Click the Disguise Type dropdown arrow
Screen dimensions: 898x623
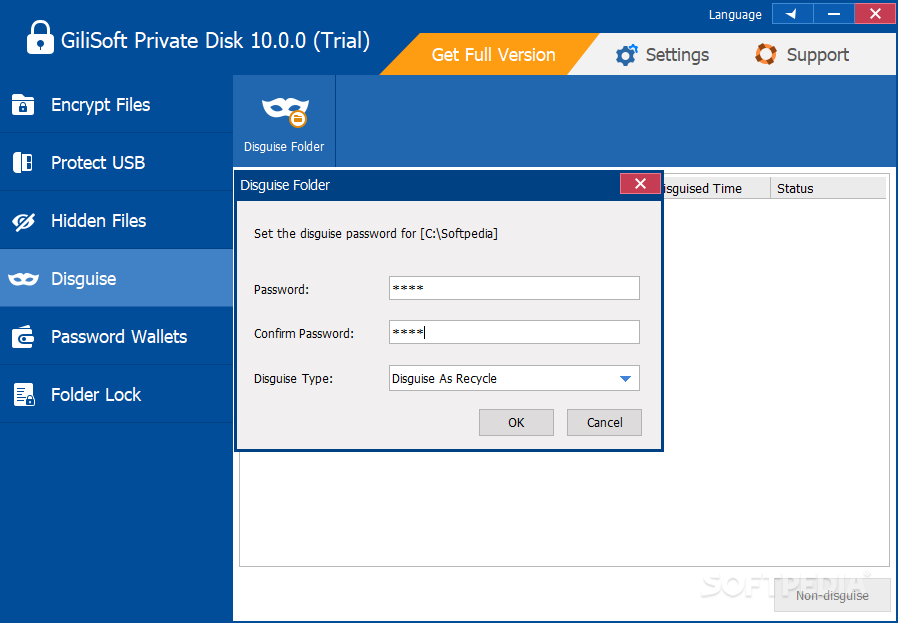pos(625,379)
